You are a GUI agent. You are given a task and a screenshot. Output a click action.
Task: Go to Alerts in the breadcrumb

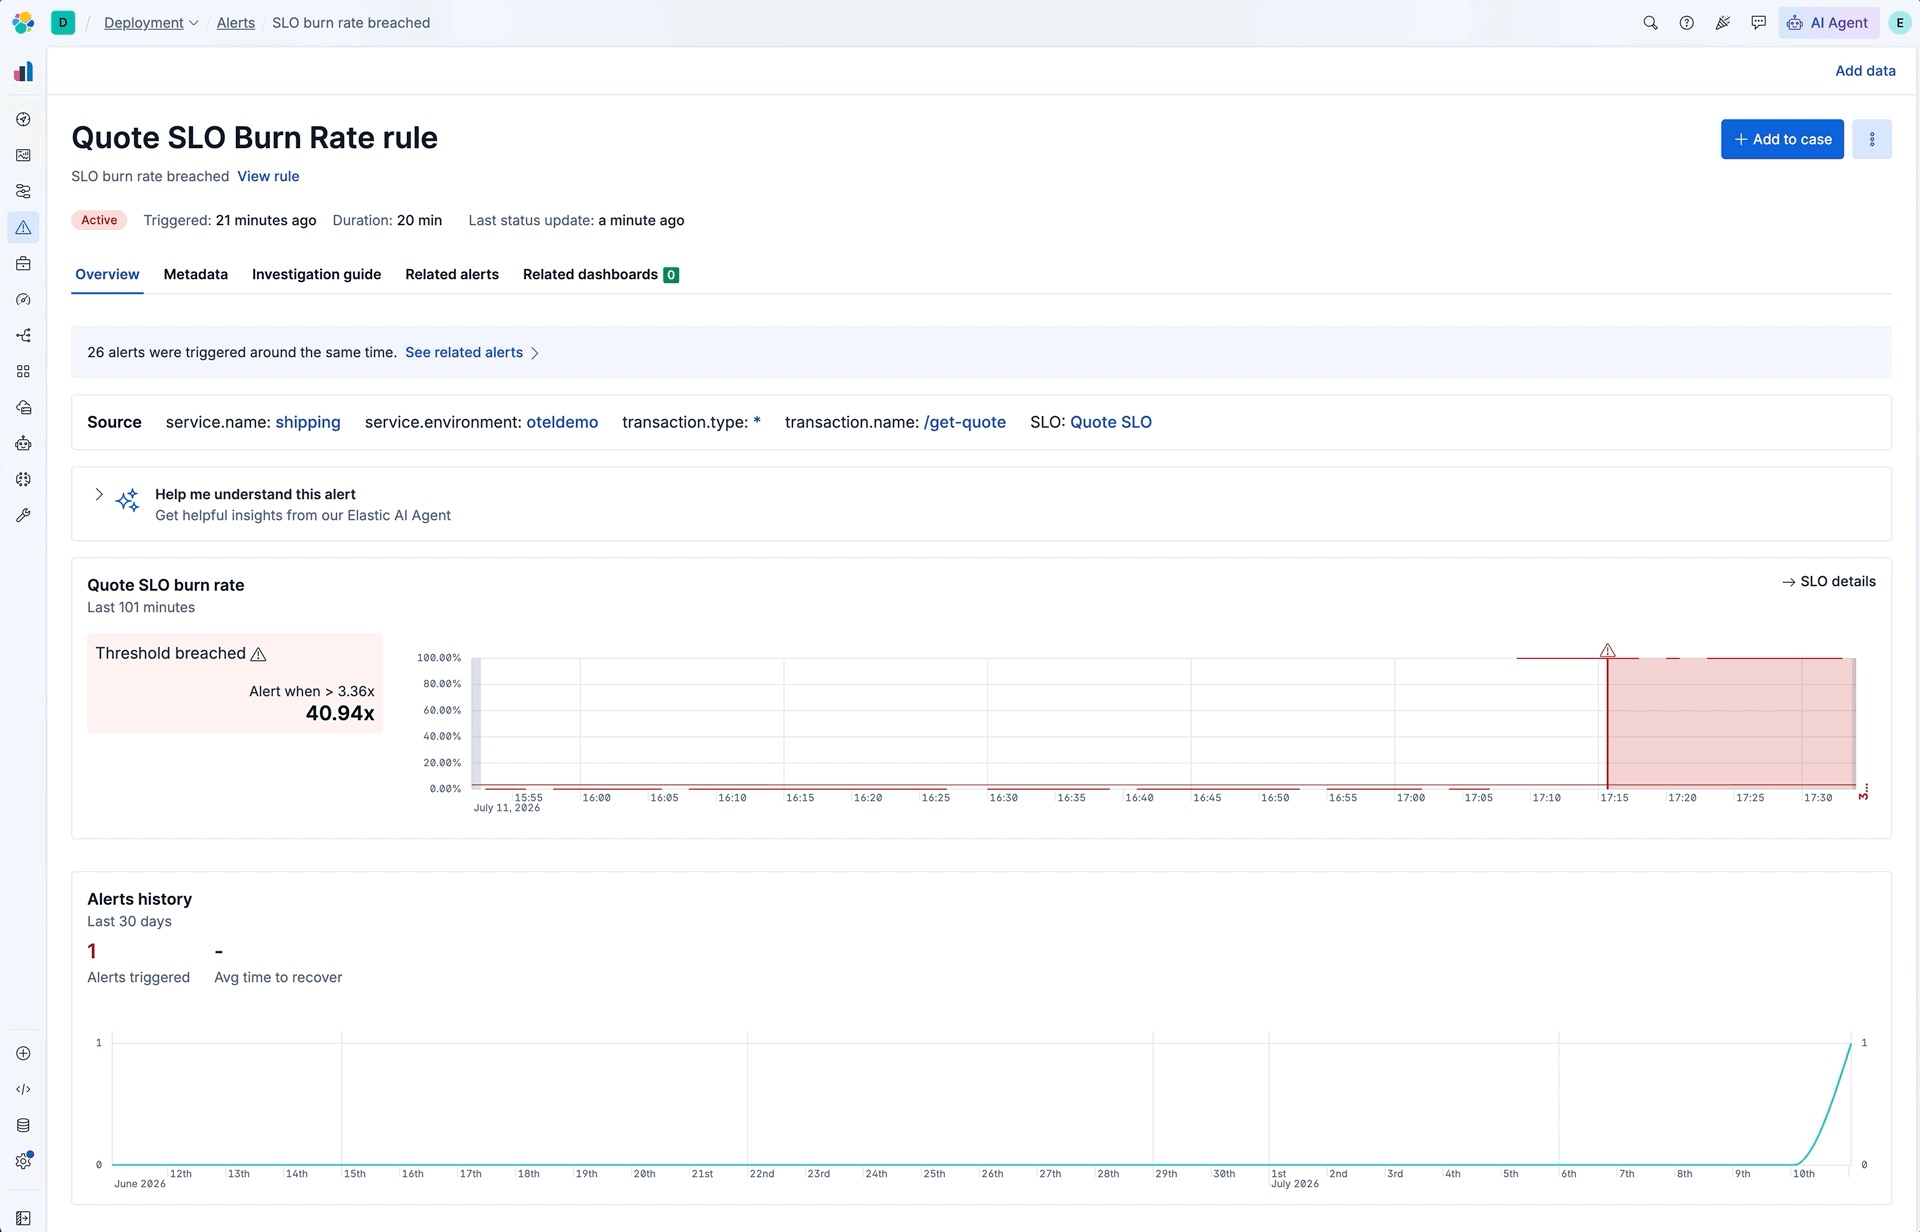pos(236,23)
